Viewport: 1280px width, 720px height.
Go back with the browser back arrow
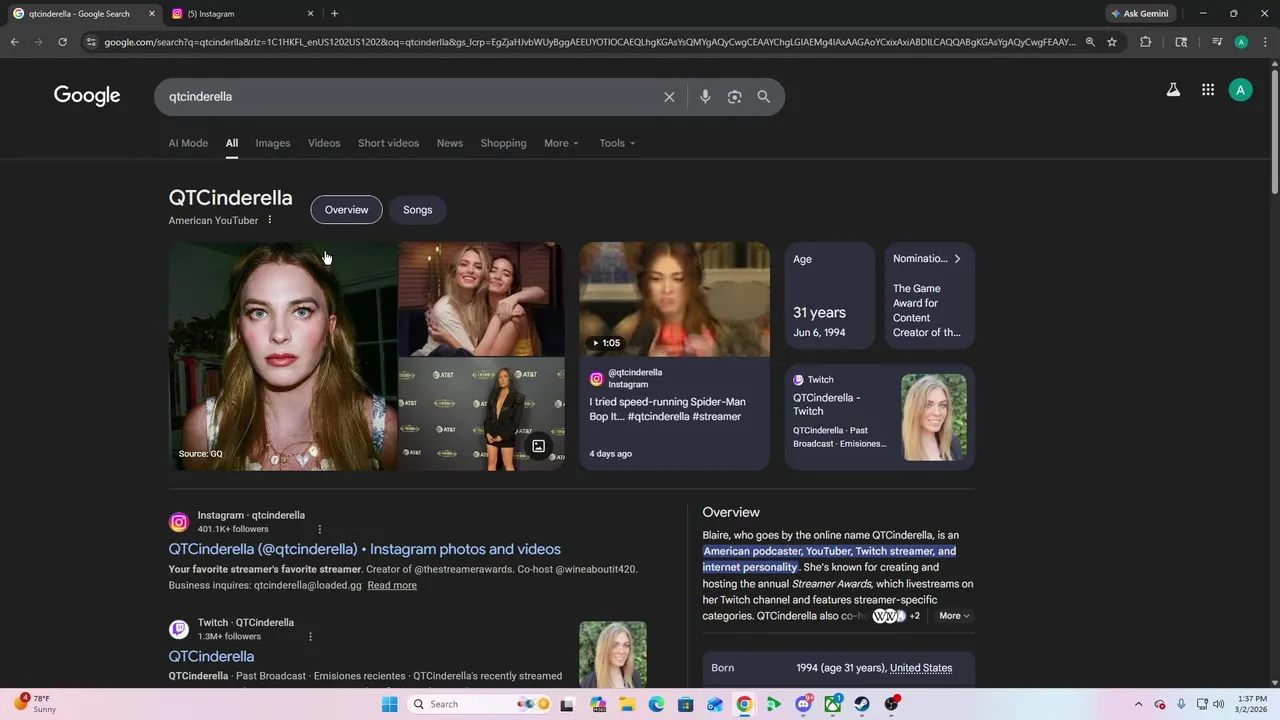(x=14, y=42)
